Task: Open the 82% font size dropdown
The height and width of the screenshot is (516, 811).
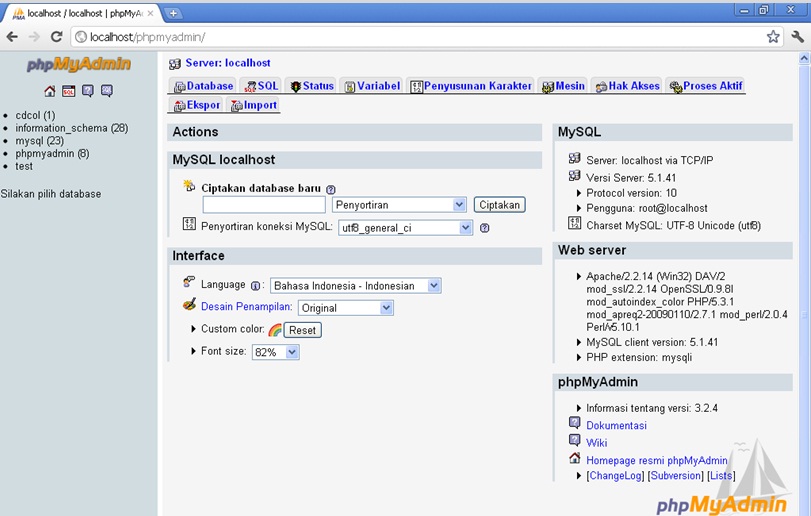Action: (x=276, y=353)
